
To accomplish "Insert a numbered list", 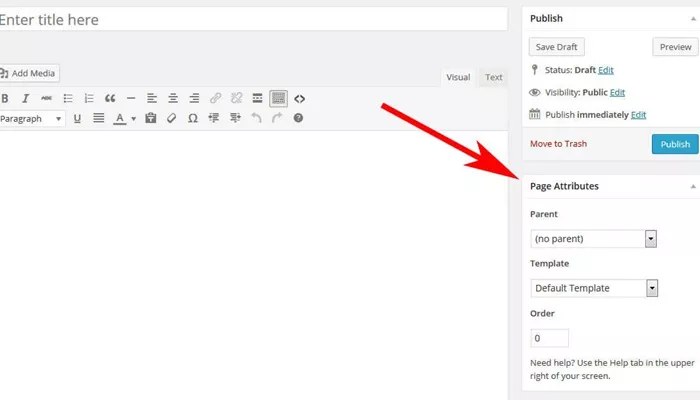I will [89, 98].
